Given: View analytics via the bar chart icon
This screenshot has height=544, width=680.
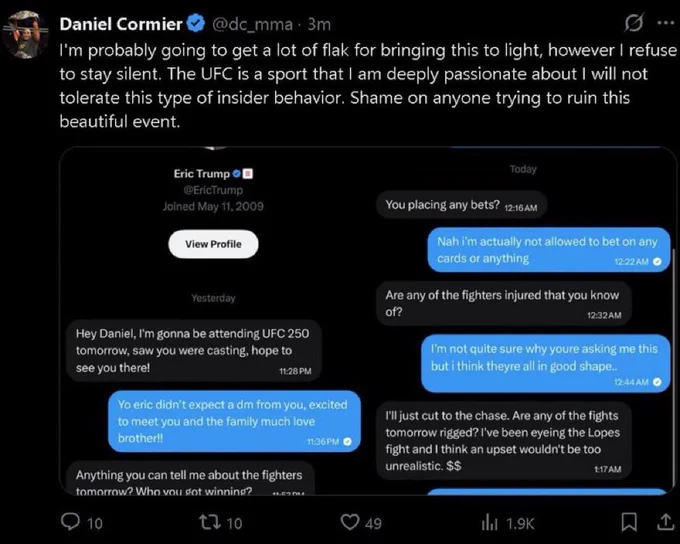Looking at the screenshot, I should coord(490,522).
